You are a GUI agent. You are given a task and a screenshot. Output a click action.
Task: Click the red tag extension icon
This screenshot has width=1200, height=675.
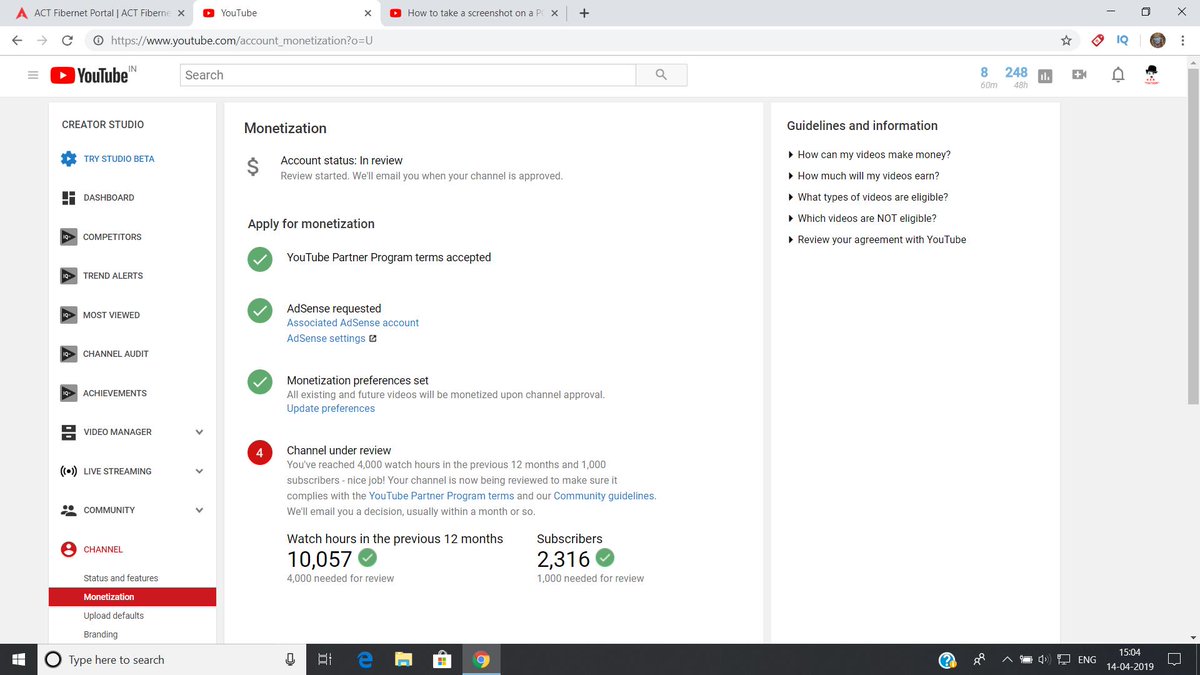(x=1097, y=41)
